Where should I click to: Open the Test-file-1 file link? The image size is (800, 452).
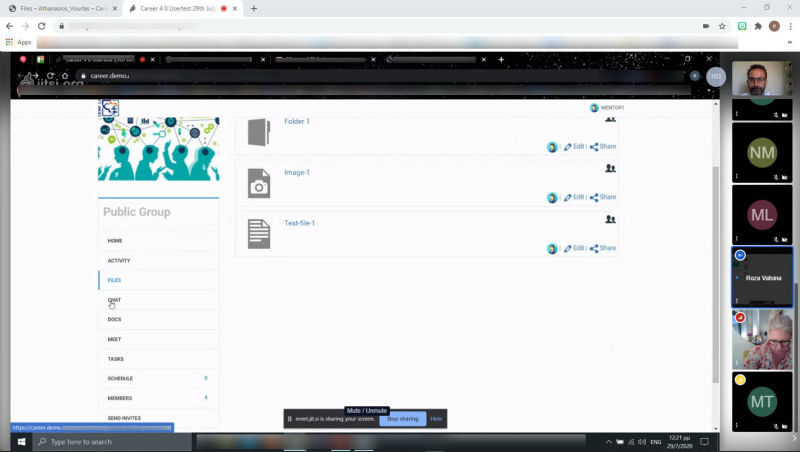click(299, 223)
